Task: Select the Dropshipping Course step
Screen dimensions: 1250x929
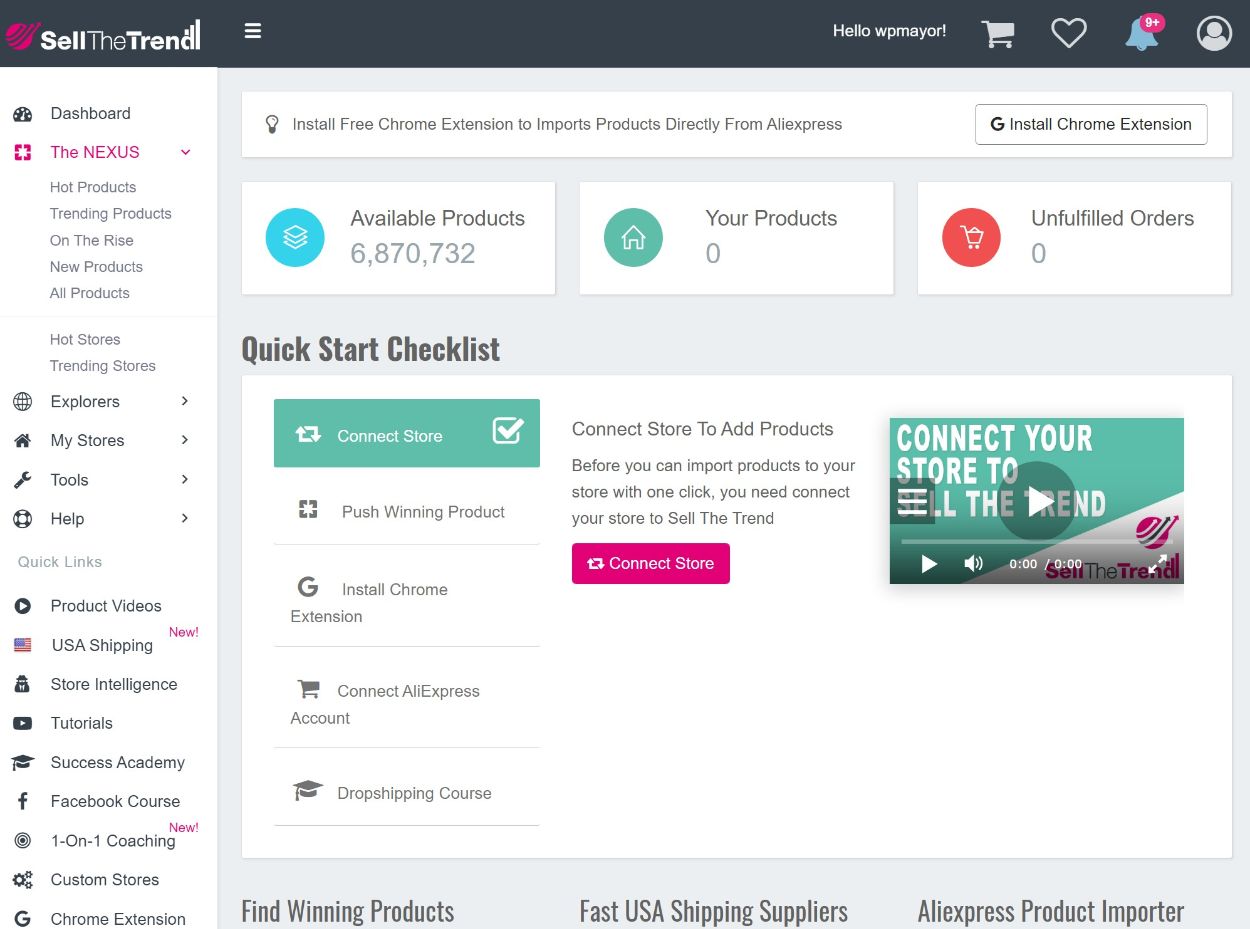Action: tap(407, 792)
